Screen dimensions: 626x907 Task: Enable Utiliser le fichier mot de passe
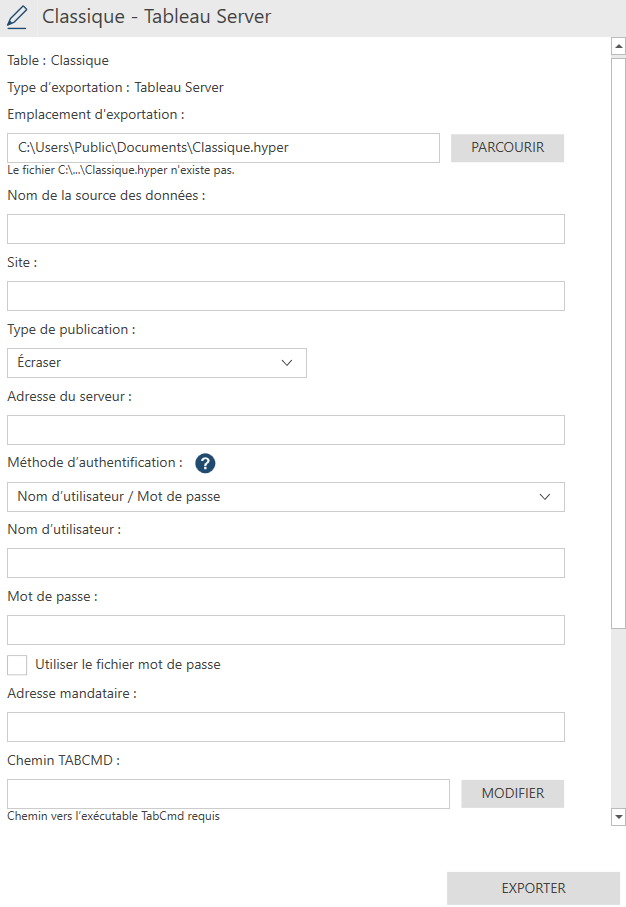(17, 665)
